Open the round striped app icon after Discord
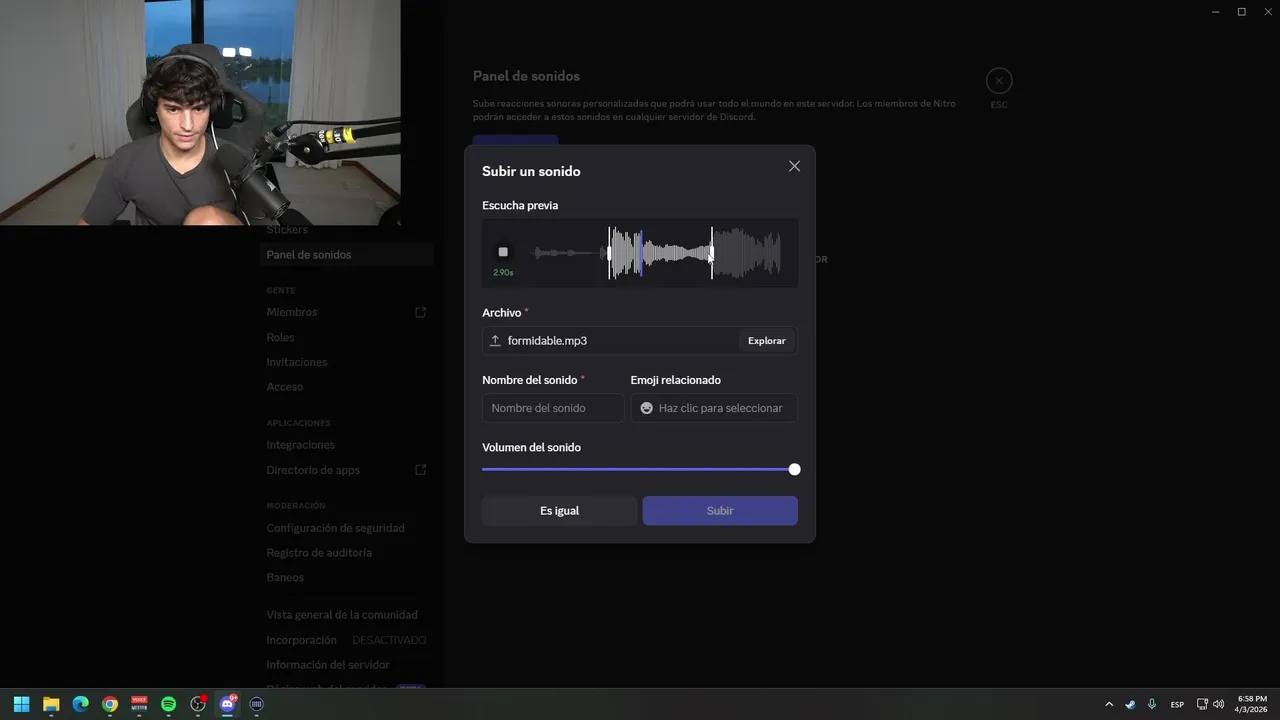 point(256,704)
